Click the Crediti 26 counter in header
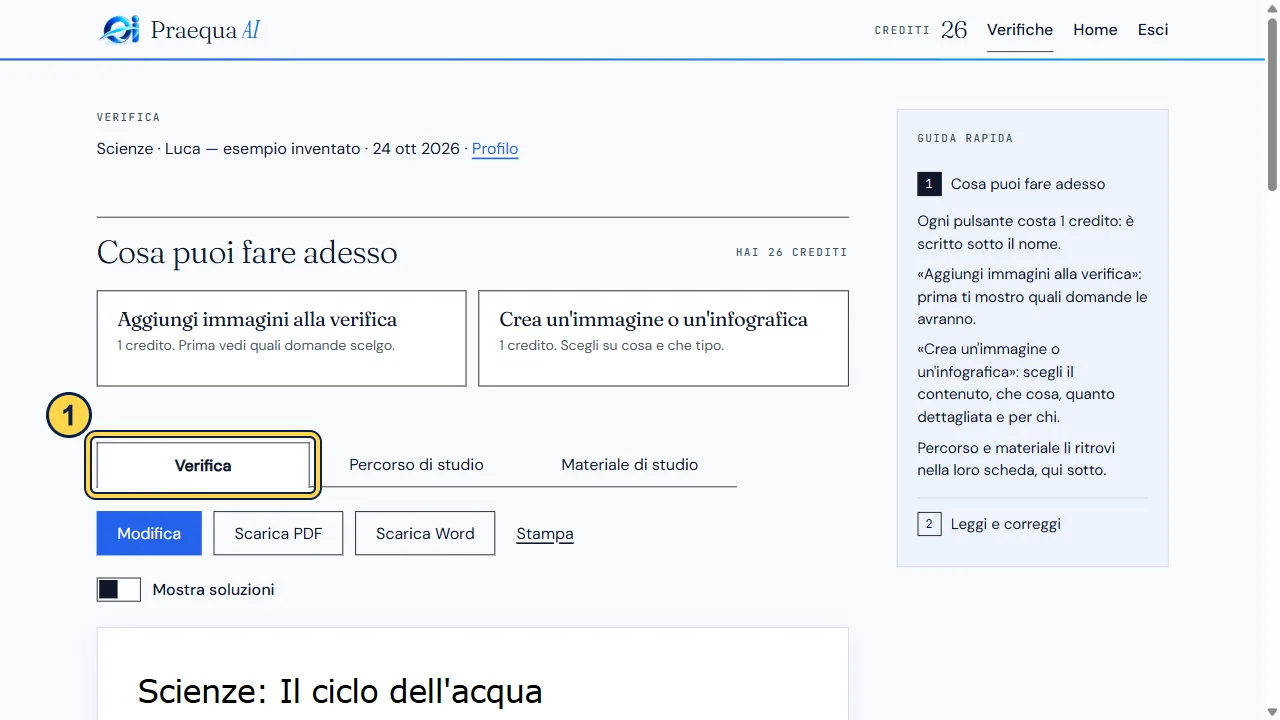This screenshot has width=1280, height=720. click(x=921, y=30)
